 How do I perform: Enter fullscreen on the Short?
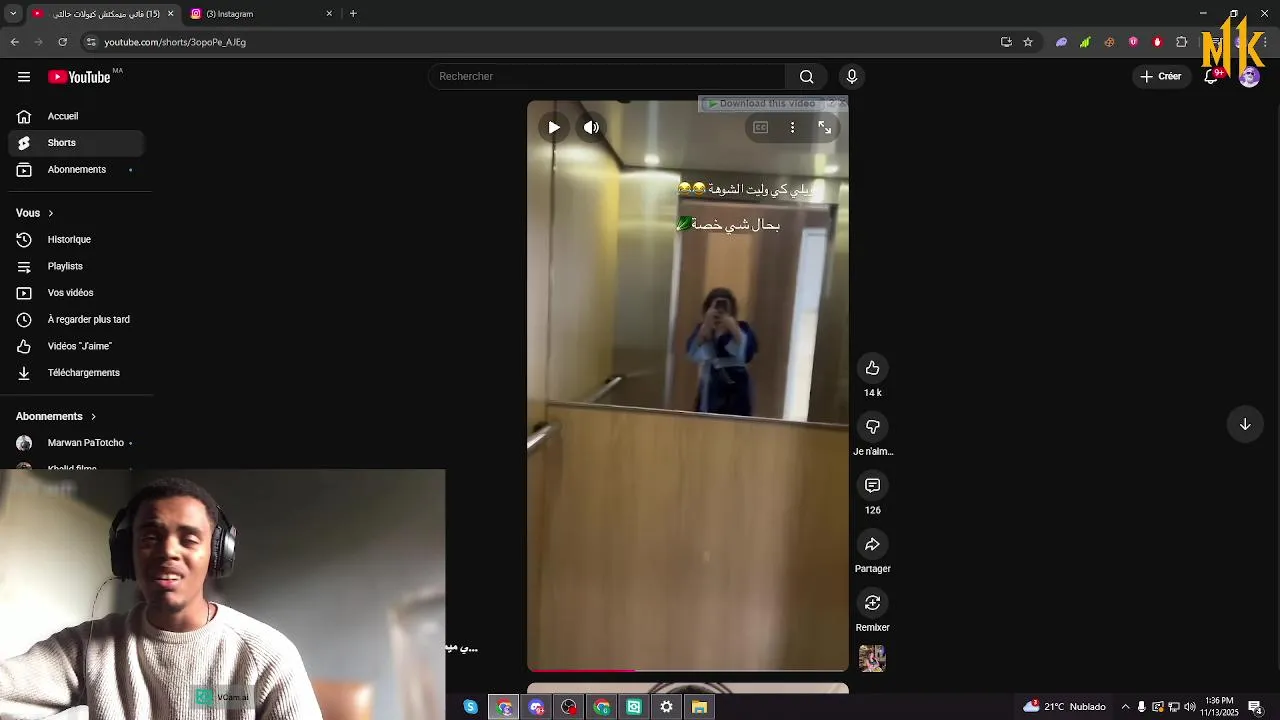coord(825,127)
